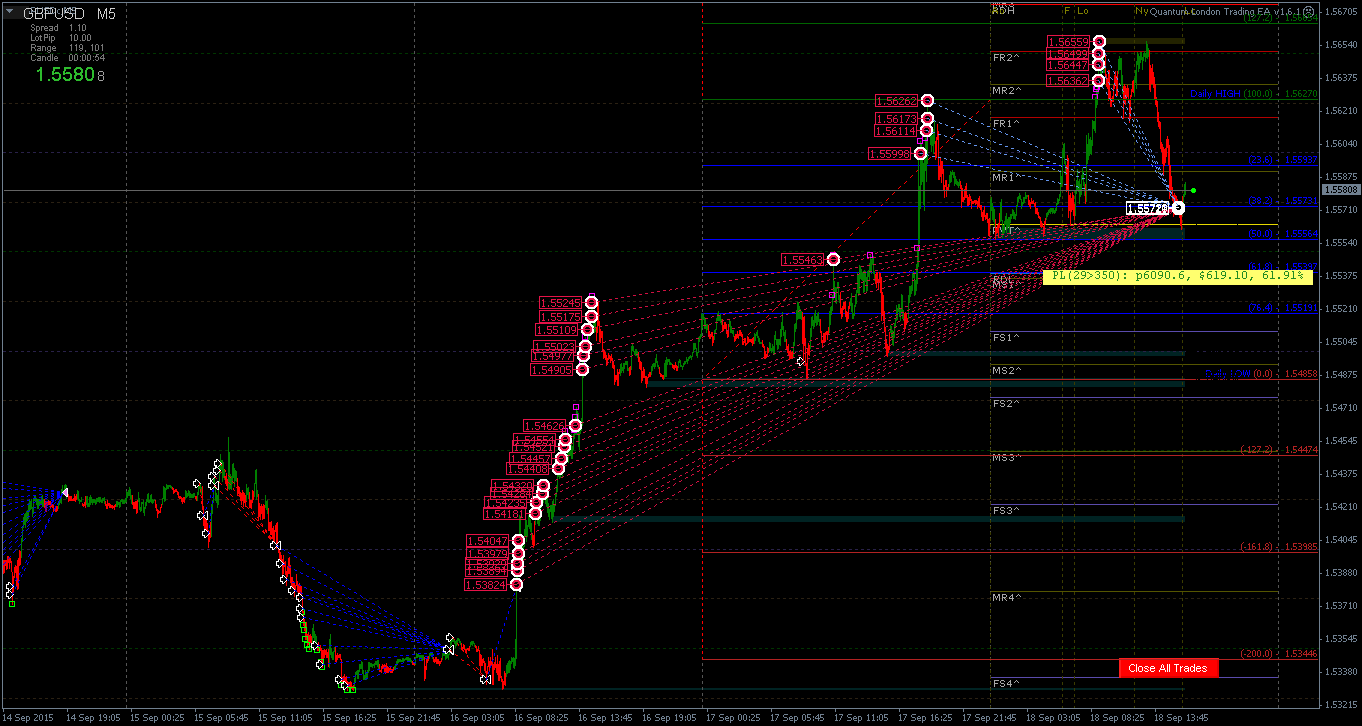
Task: Select the sell marker beside 1.54047
Action: coord(518,540)
